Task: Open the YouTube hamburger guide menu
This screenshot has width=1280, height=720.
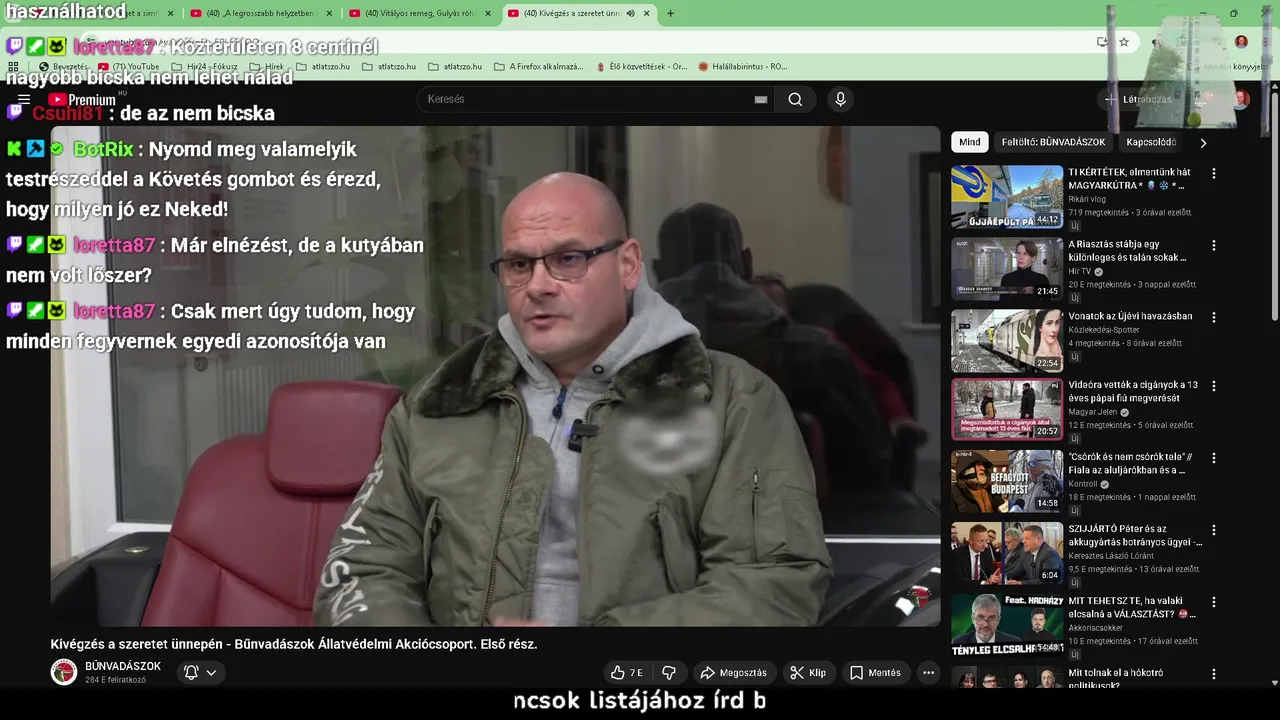Action: click(24, 99)
